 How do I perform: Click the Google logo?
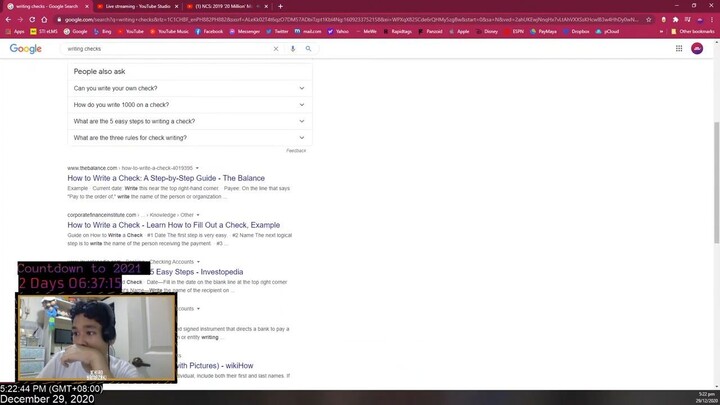tap(26, 49)
